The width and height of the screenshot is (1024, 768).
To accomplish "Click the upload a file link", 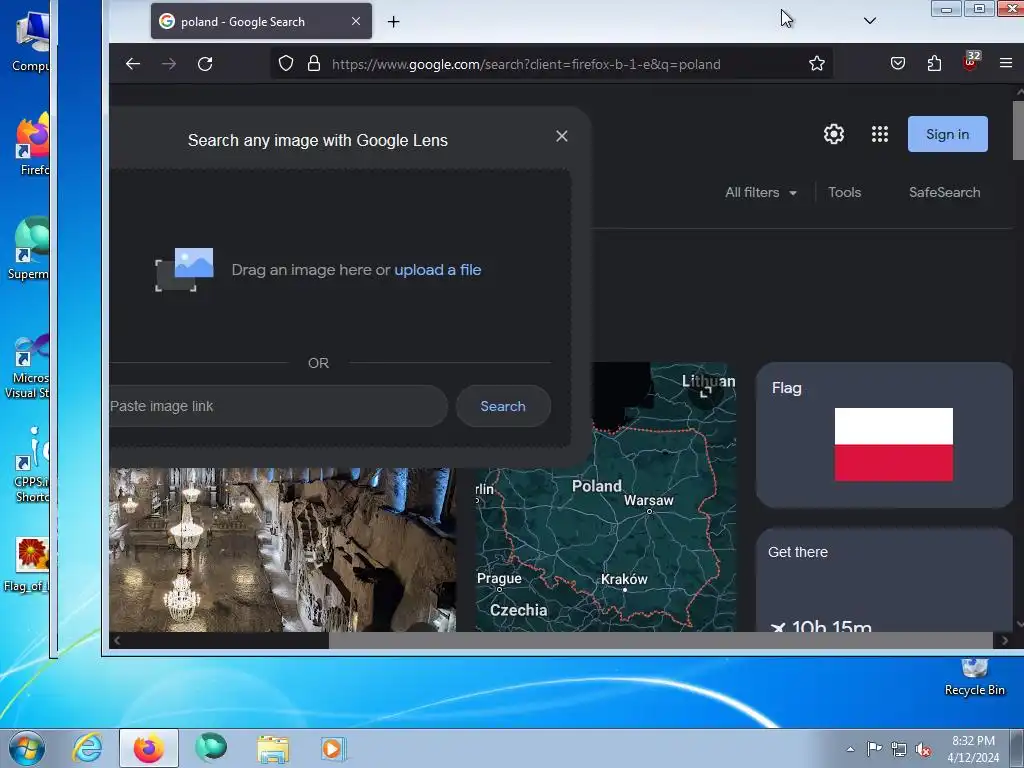I will click(438, 270).
